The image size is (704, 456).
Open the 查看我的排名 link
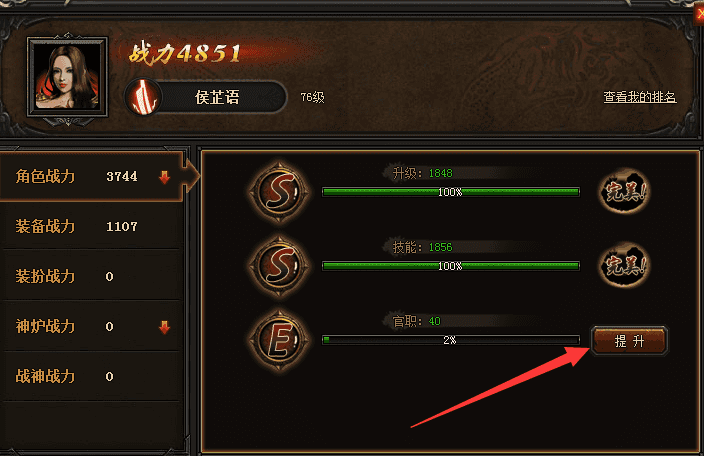640,97
